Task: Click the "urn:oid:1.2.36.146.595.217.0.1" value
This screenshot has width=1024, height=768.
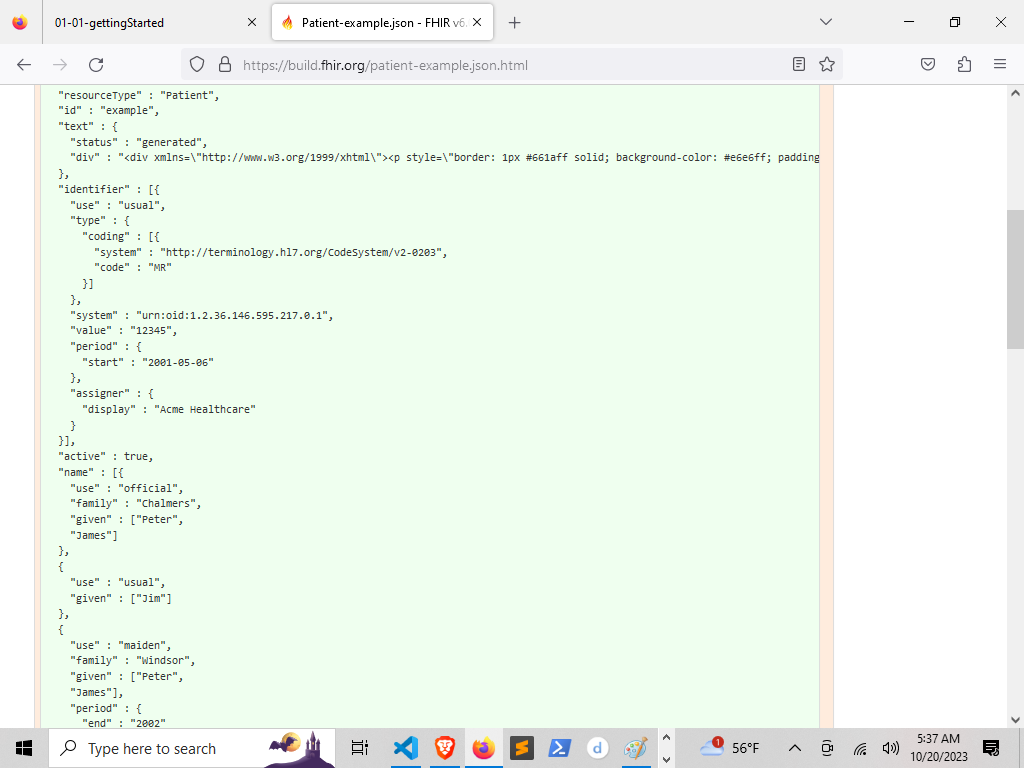Action: 234,315
